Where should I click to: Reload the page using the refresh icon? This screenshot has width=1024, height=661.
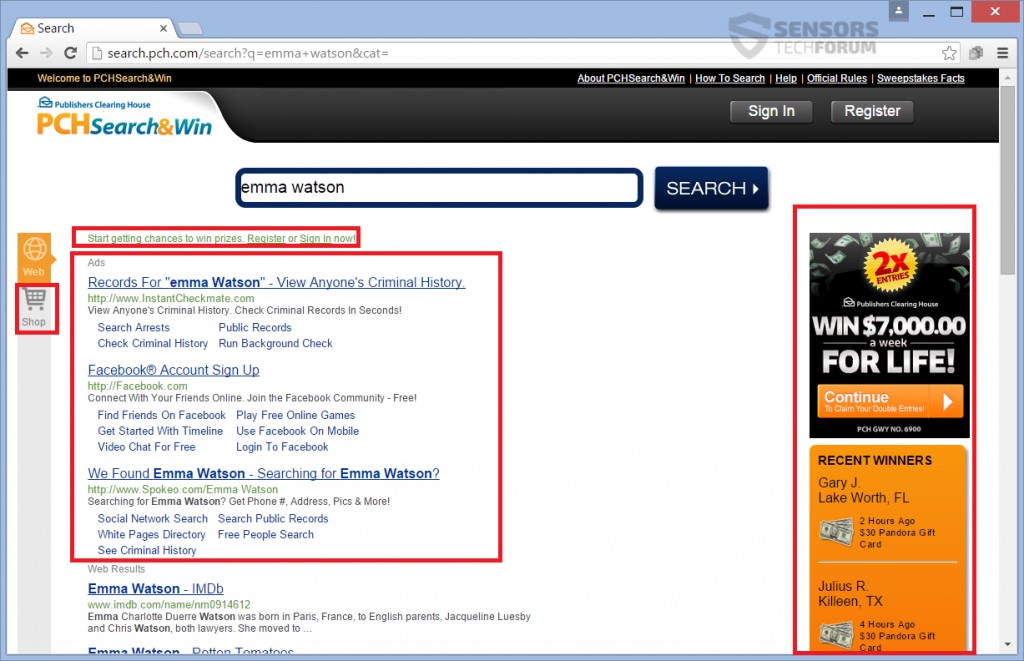tap(69, 53)
